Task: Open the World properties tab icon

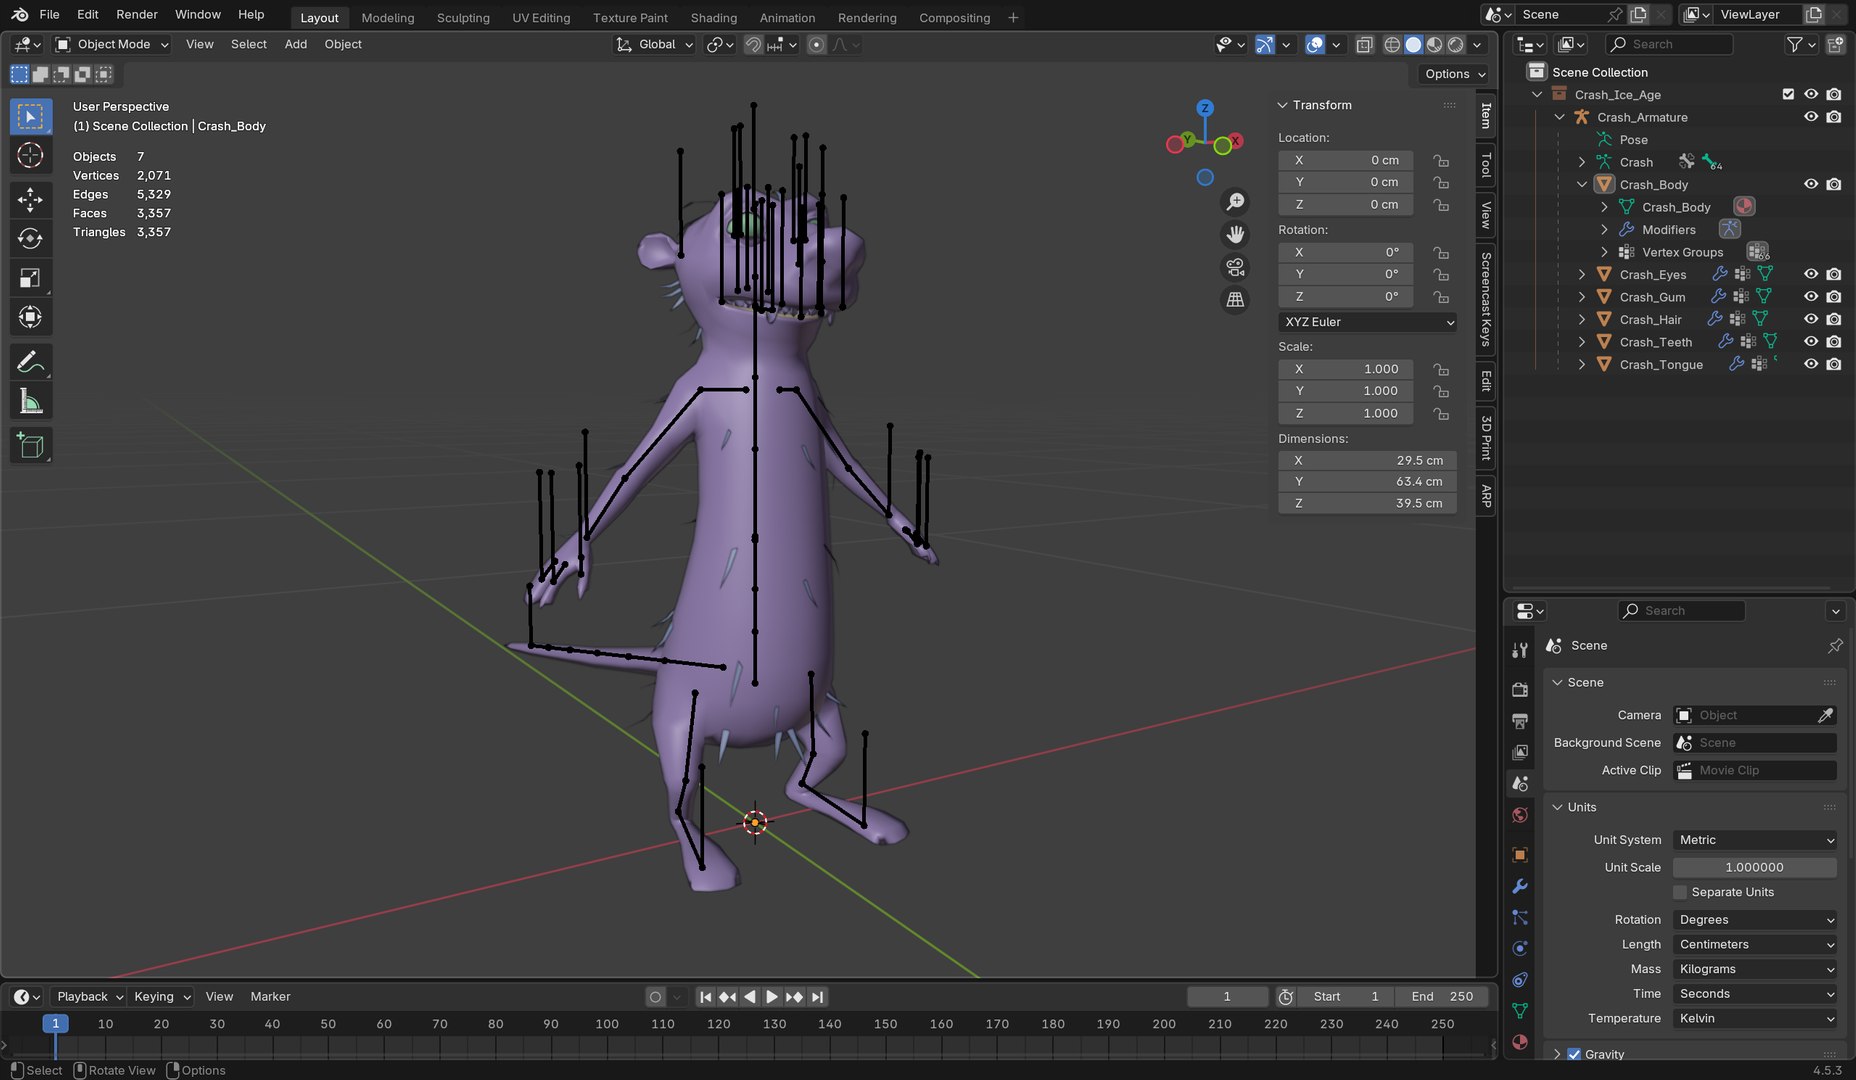Action: pos(1520,815)
